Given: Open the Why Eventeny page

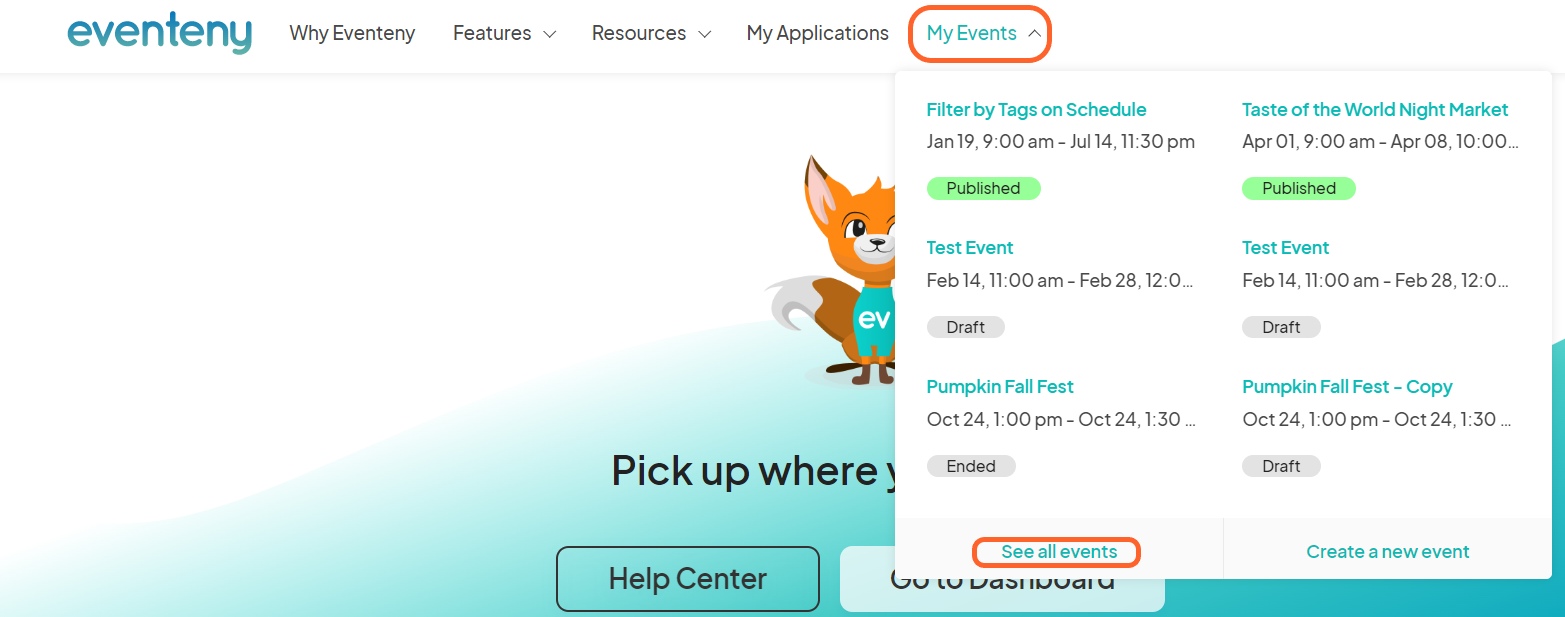Looking at the screenshot, I should tap(352, 34).
